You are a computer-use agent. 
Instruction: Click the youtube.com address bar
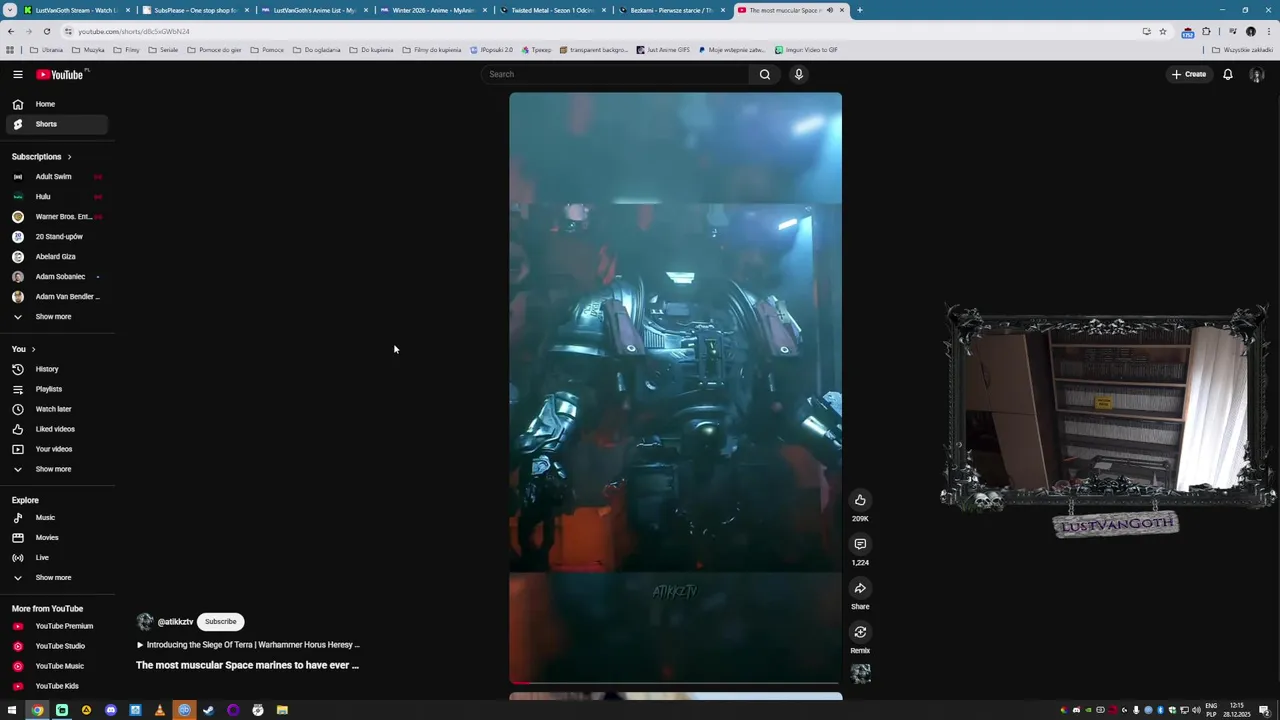tap(600, 31)
